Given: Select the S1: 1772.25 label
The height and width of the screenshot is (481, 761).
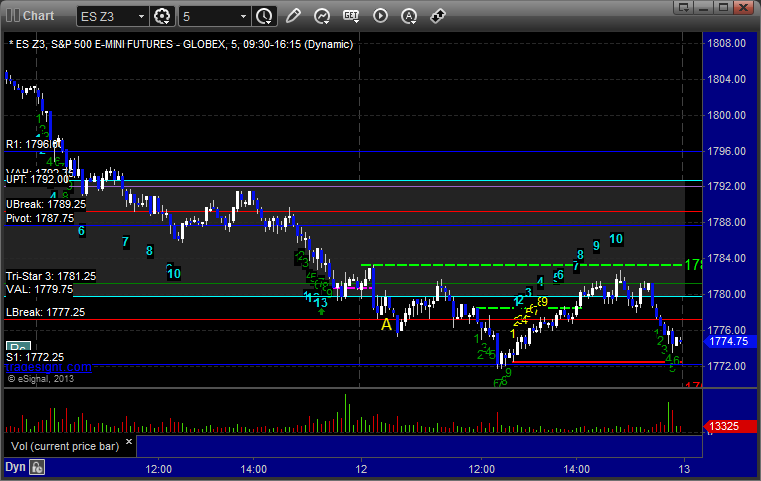Looking at the screenshot, I should tap(34, 357).
